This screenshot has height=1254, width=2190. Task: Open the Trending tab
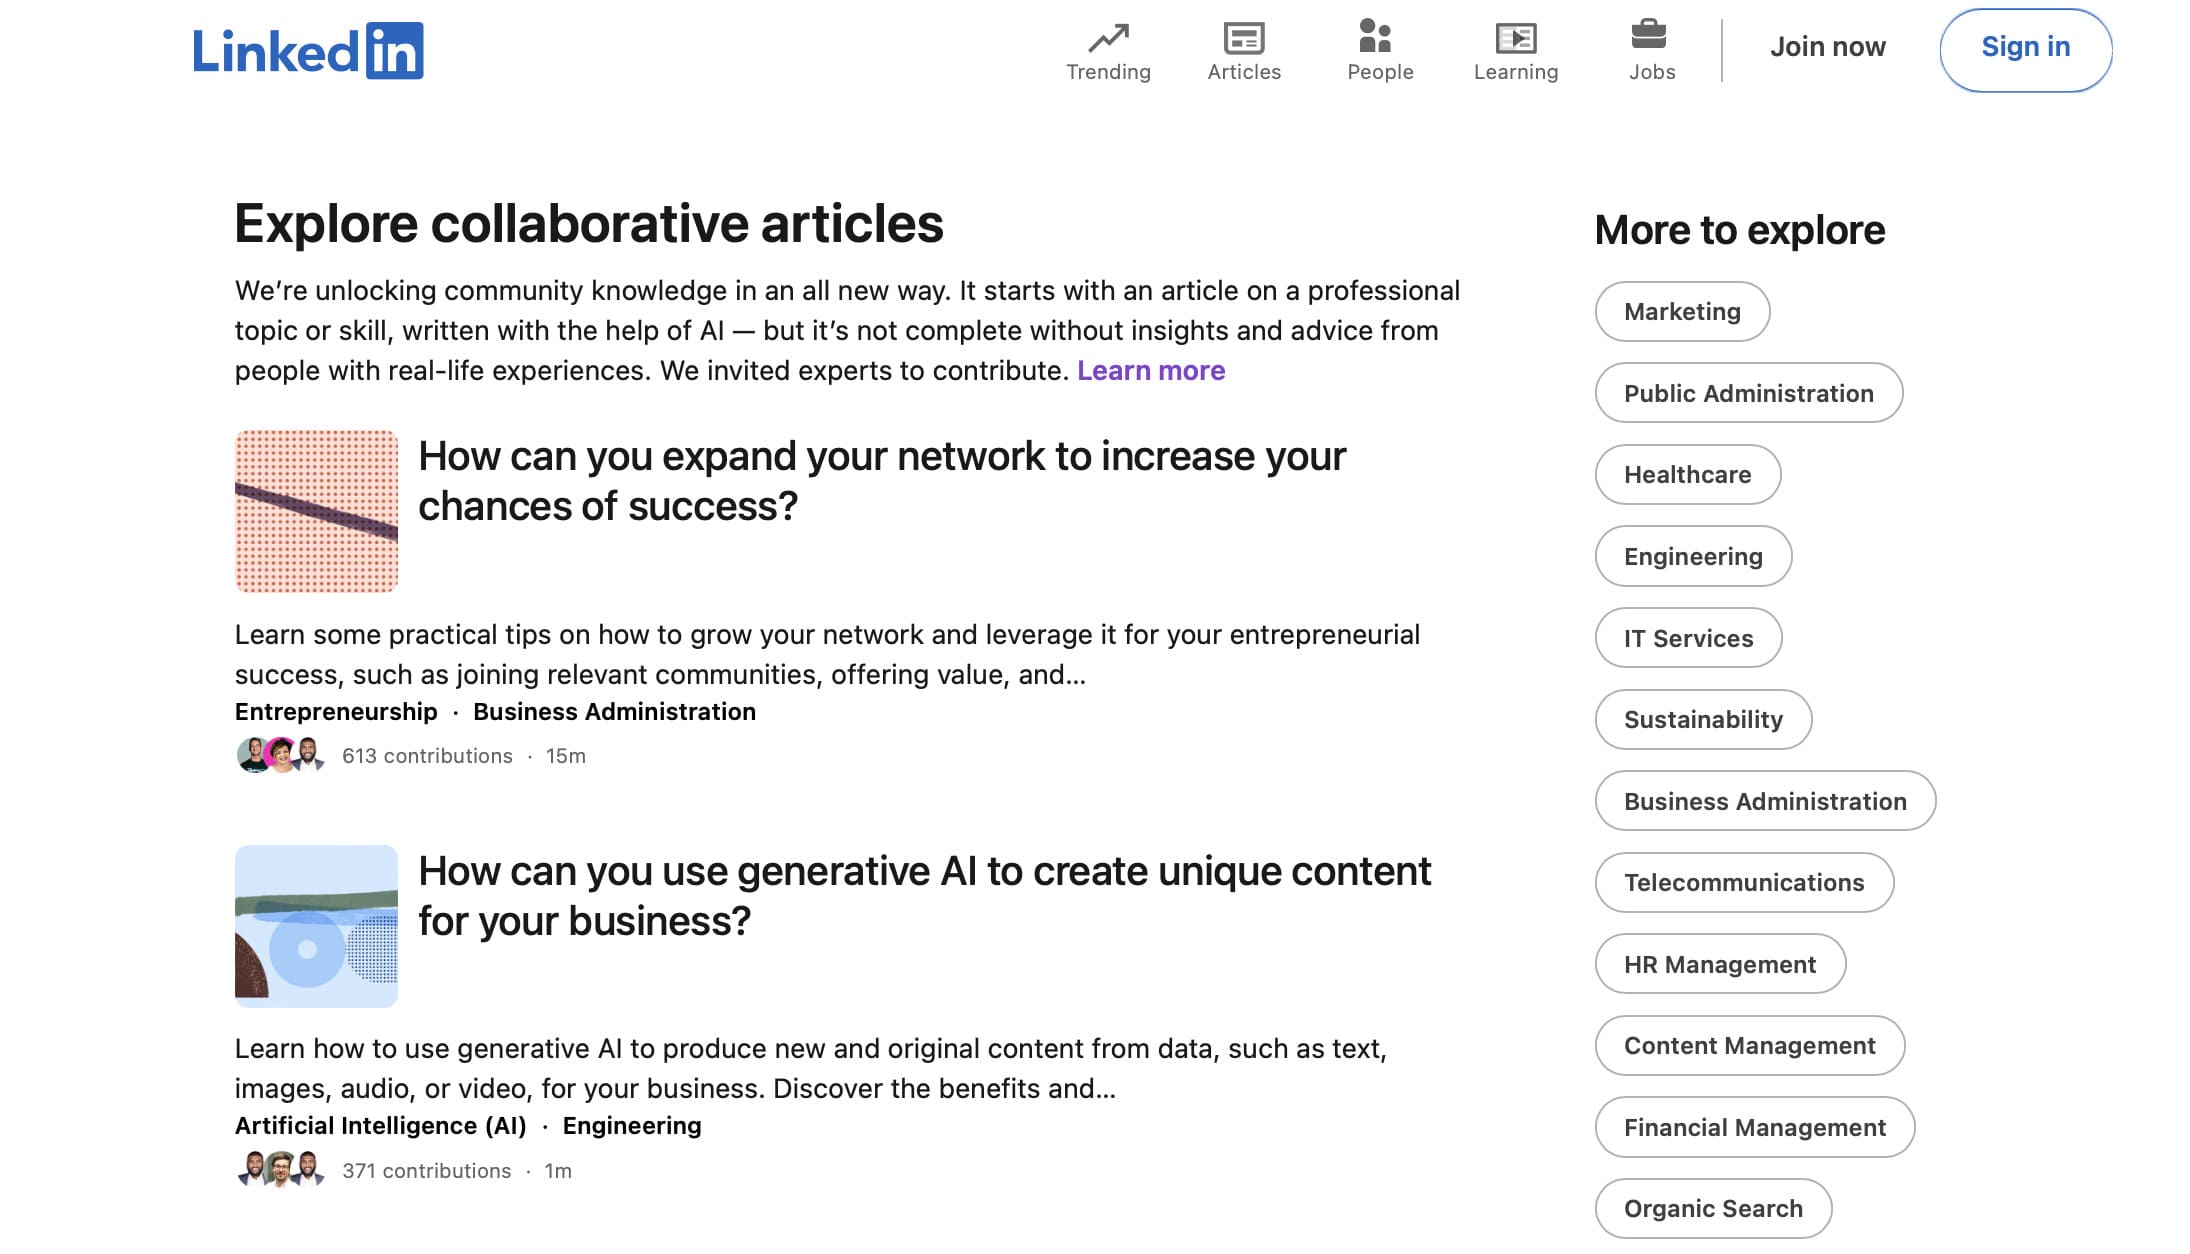pos(1109,50)
